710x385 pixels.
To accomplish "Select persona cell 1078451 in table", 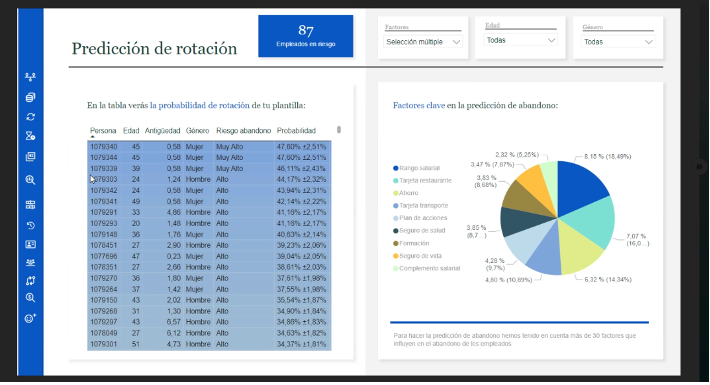I will coord(103,245).
